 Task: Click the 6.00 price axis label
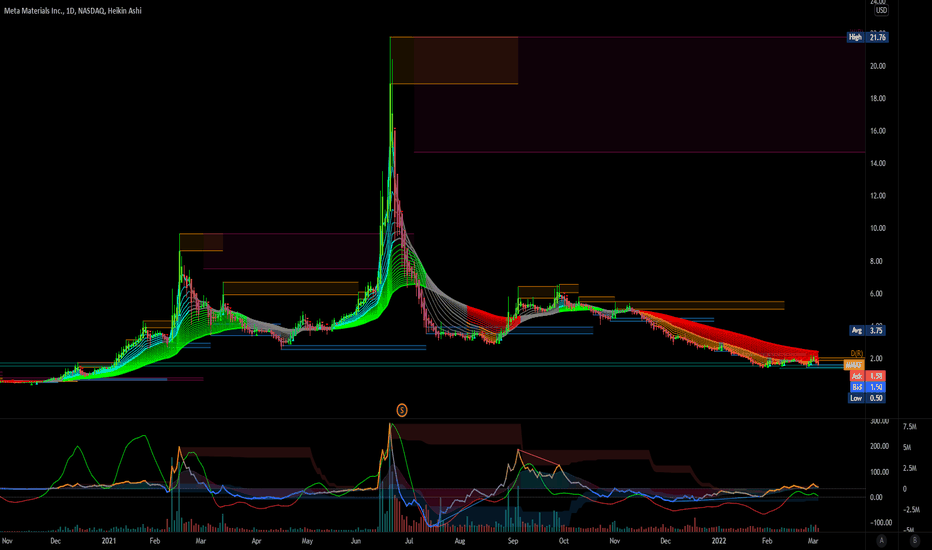click(876, 294)
